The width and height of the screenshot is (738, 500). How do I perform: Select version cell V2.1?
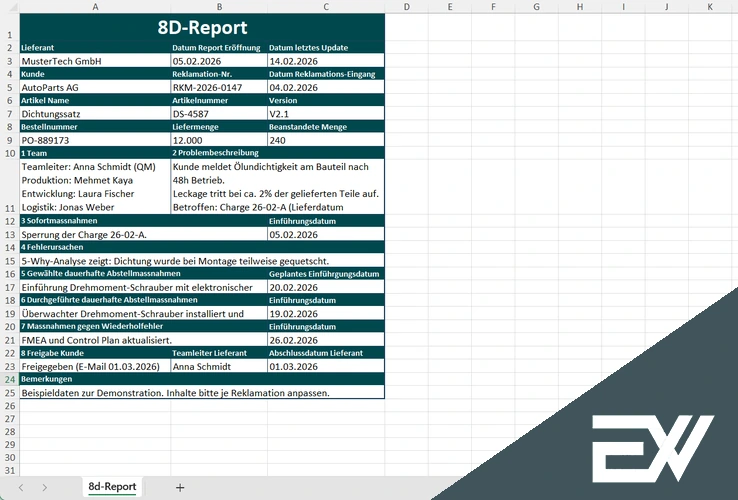pos(326,113)
